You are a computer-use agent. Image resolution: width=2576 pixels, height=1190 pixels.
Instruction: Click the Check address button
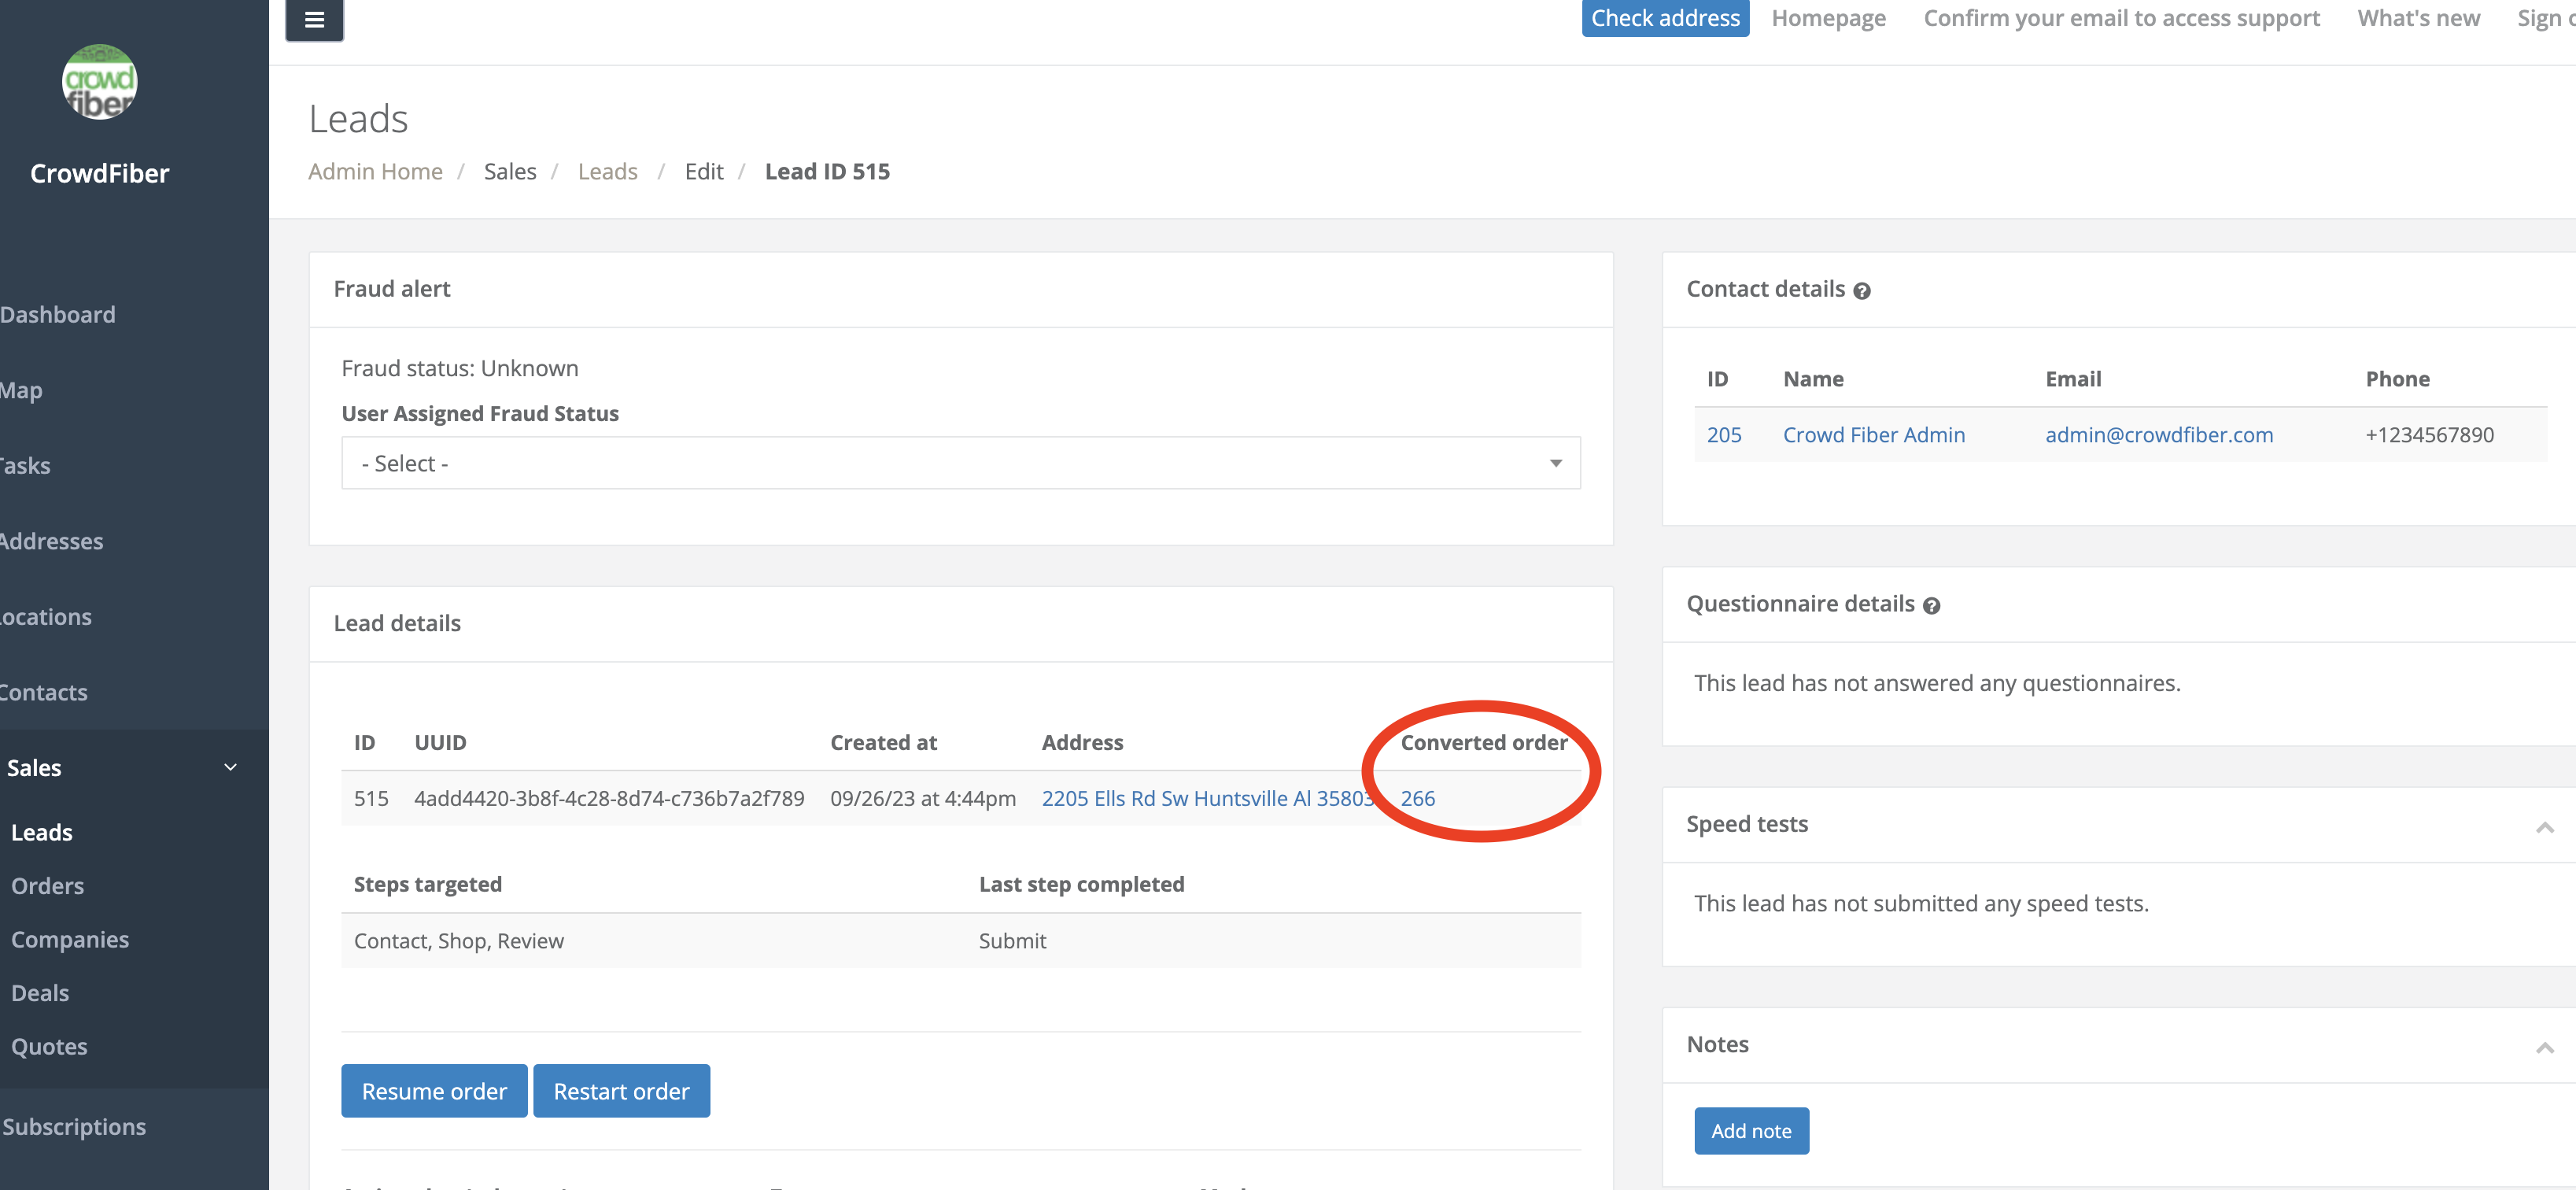(1664, 18)
